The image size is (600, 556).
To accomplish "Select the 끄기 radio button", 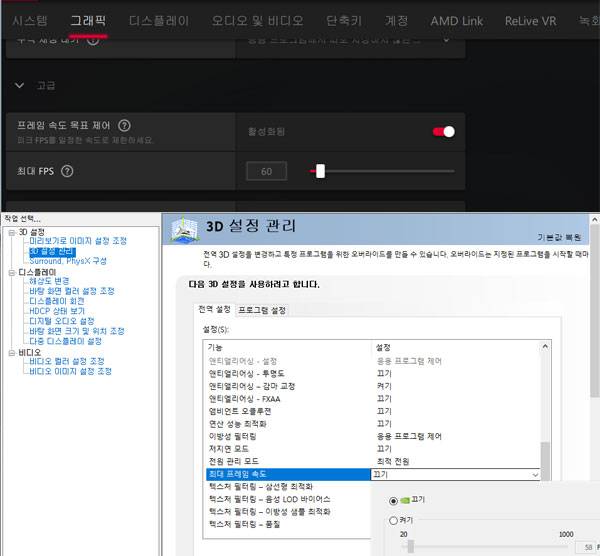I will point(393,499).
